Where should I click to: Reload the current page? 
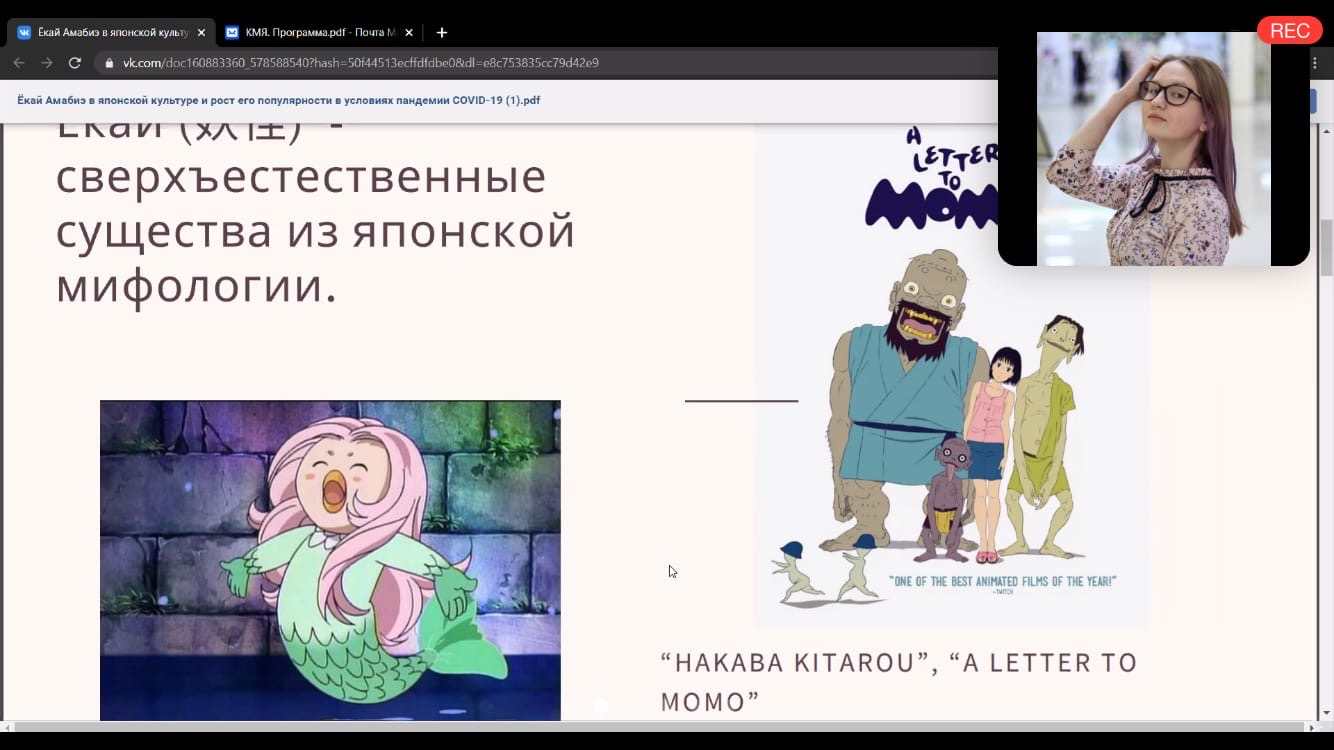coord(74,63)
